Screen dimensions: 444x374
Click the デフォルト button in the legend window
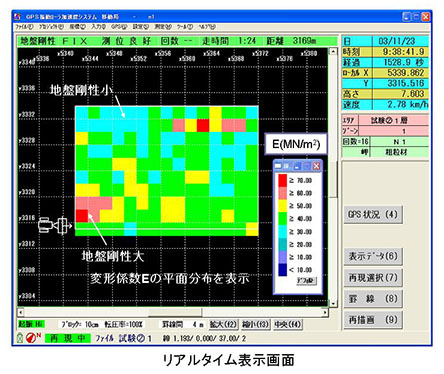pyautogui.click(x=306, y=281)
